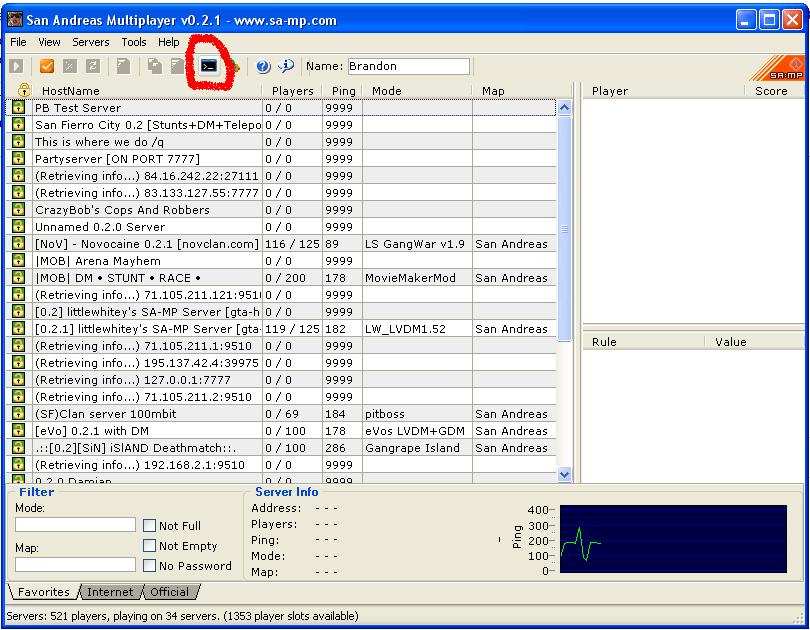This screenshot has height=630, width=810.
Task: Open the Servers menu
Action: point(90,42)
